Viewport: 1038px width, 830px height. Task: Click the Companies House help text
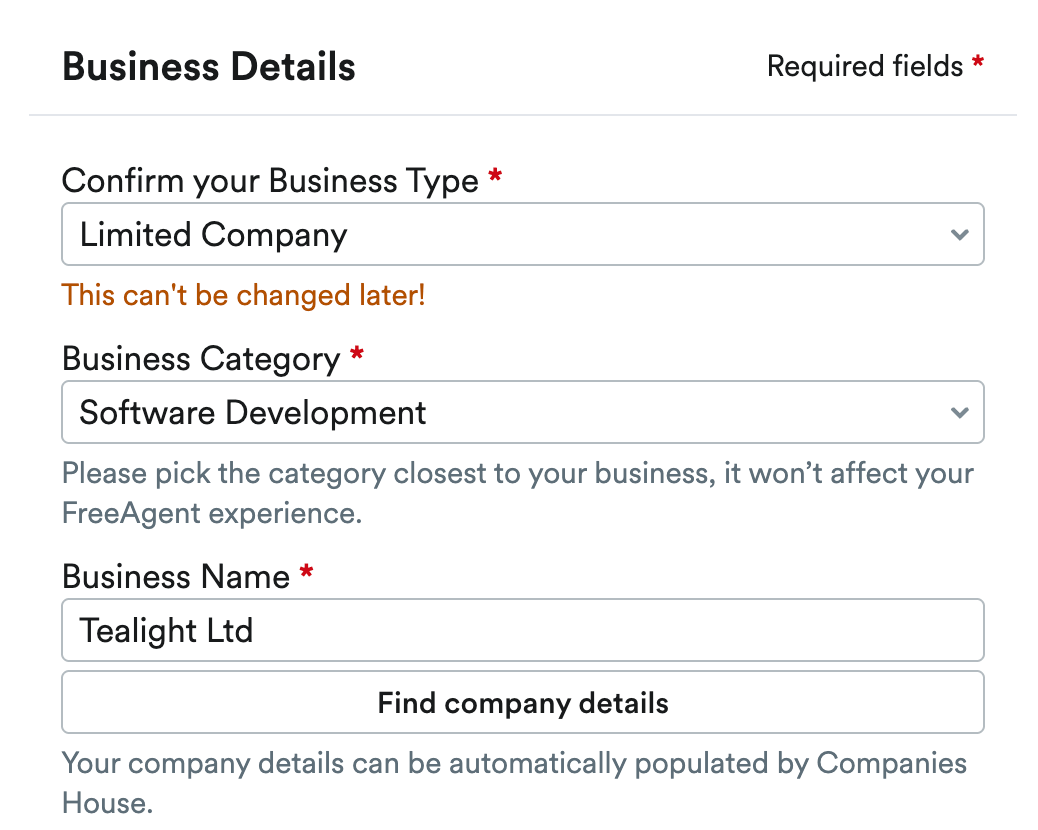(x=514, y=782)
